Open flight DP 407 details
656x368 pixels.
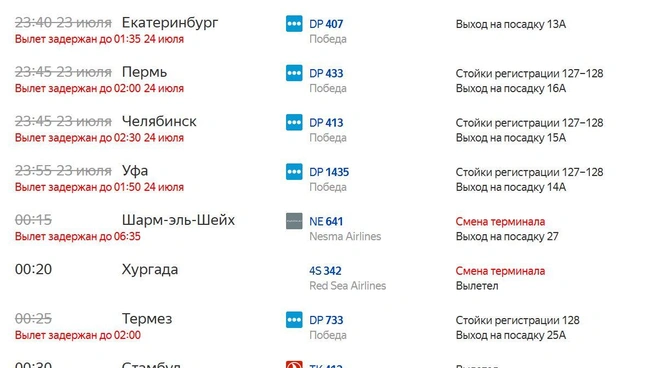coord(326,24)
